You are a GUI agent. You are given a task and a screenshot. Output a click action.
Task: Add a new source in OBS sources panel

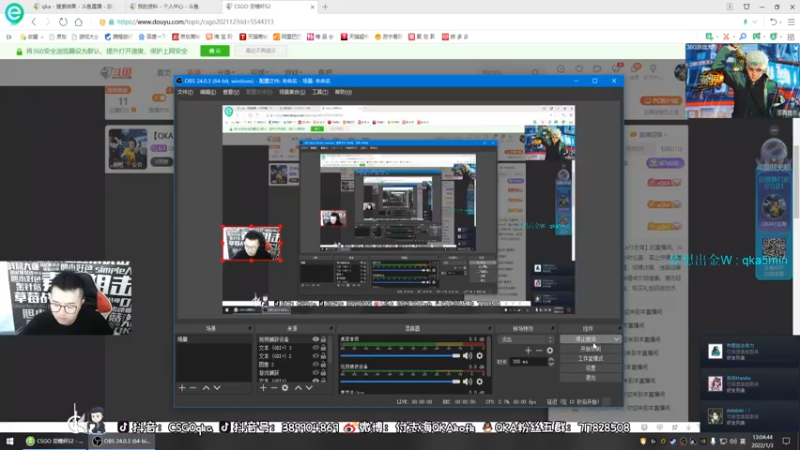263,388
